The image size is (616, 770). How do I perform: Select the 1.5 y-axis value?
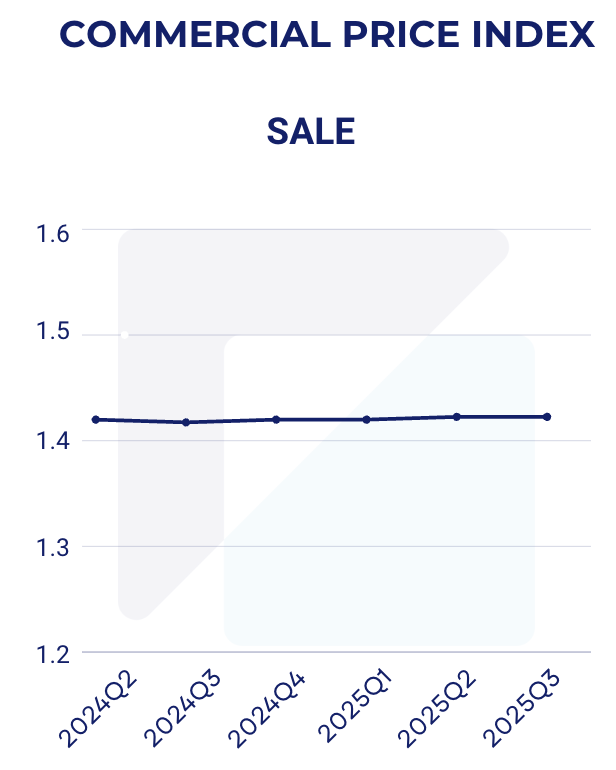point(52,334)
